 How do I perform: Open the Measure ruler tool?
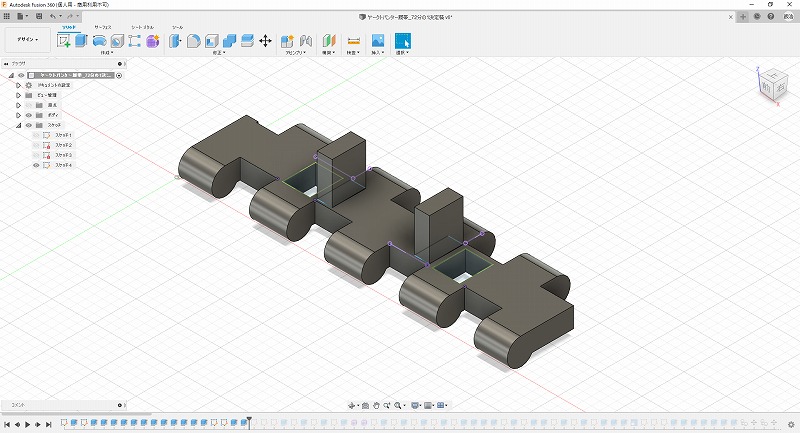[353, 41]
